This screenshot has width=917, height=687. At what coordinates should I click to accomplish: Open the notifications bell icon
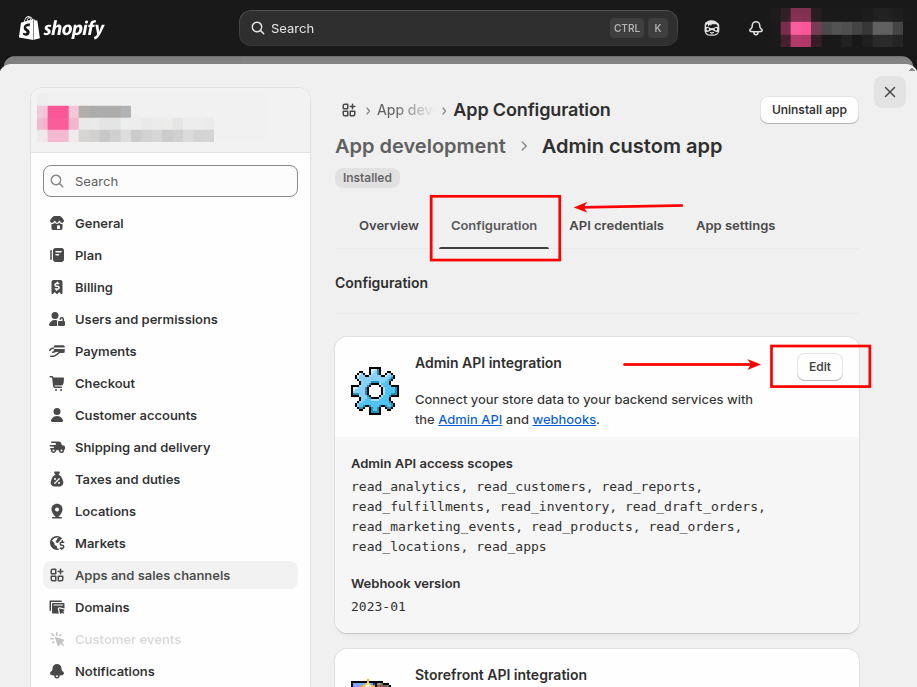[756, 28]
